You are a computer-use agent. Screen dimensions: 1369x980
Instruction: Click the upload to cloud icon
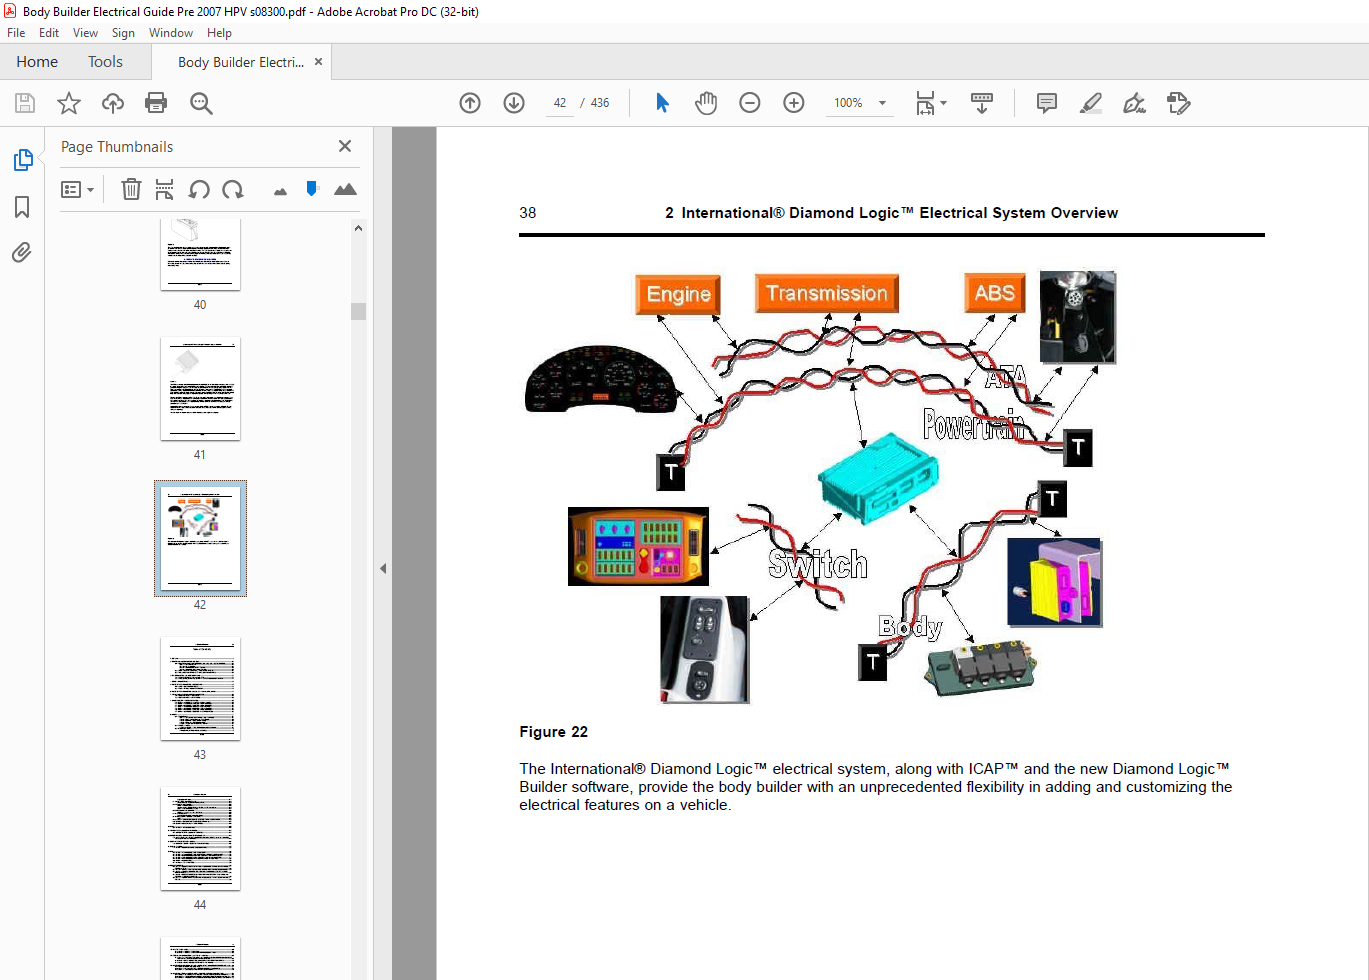click(x=113, y=103)
